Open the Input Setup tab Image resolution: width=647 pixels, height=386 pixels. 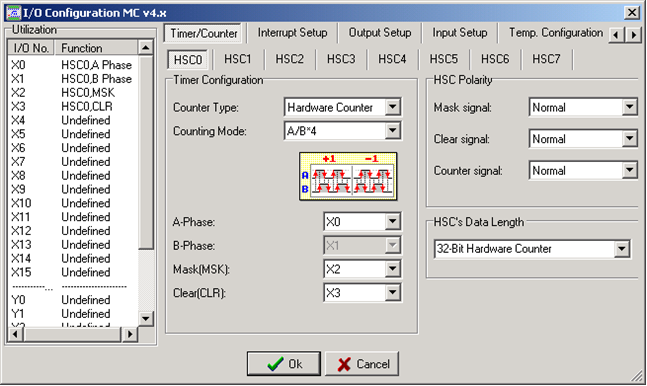pos(460,33)
